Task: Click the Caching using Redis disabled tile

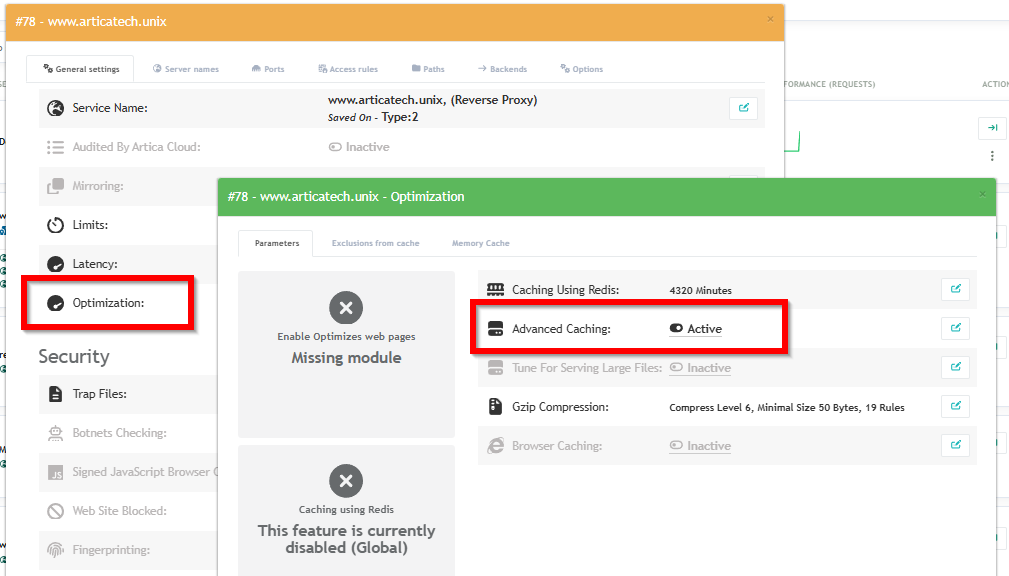Action: pos(346,510)
